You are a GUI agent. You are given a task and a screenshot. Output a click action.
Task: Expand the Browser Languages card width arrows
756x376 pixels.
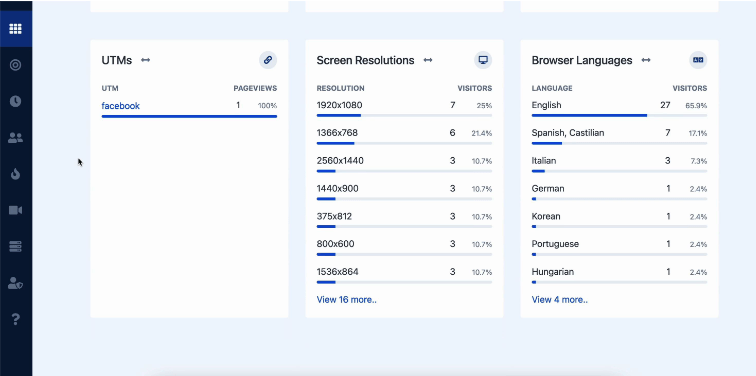coord(646,60)
